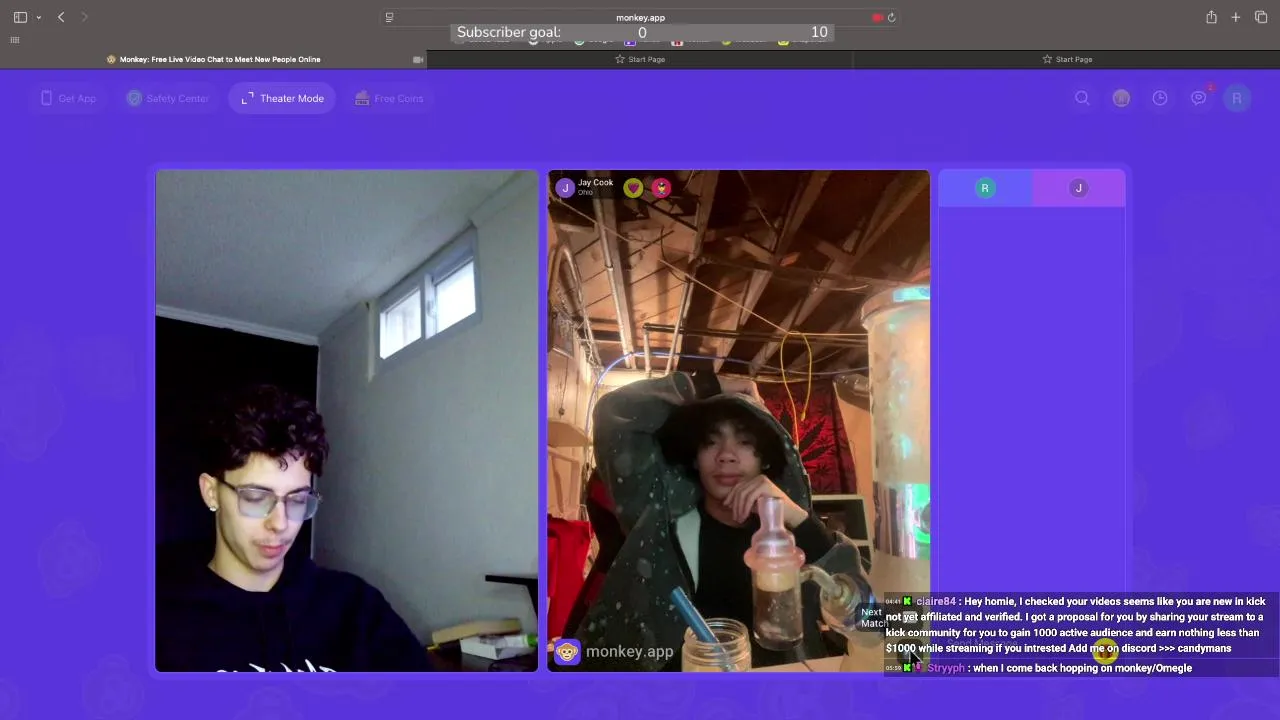1280x720 pixels.
Task: Send a heart to Jay Cook
Action: click(x=633, y=187)
